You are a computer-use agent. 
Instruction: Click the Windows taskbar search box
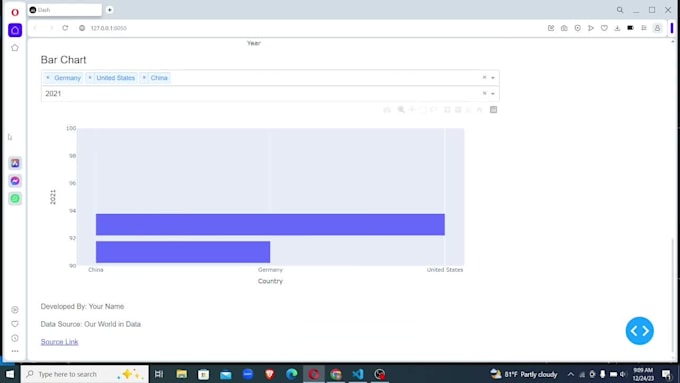tap(85, 374)
